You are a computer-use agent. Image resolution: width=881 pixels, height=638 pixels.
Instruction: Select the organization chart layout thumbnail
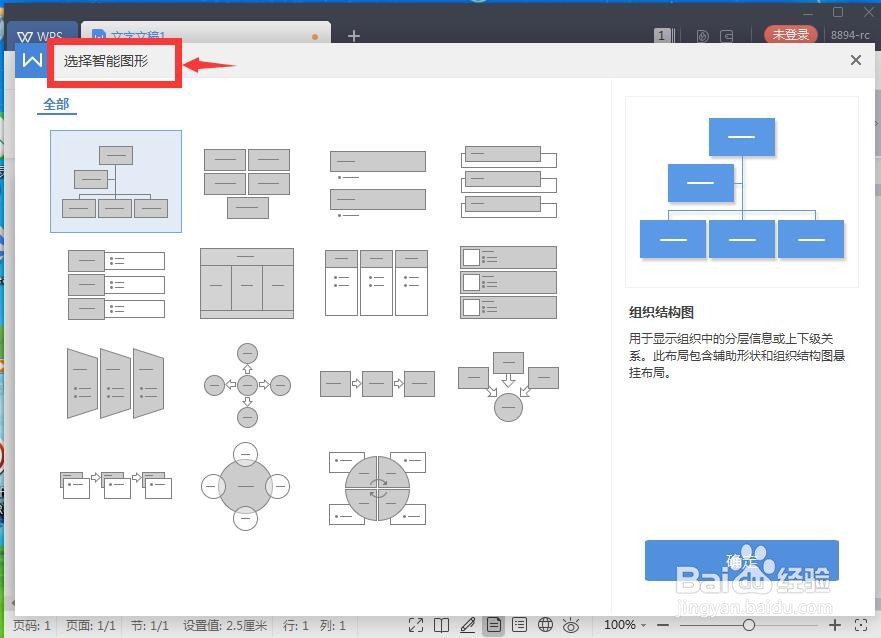coord(116,181)
